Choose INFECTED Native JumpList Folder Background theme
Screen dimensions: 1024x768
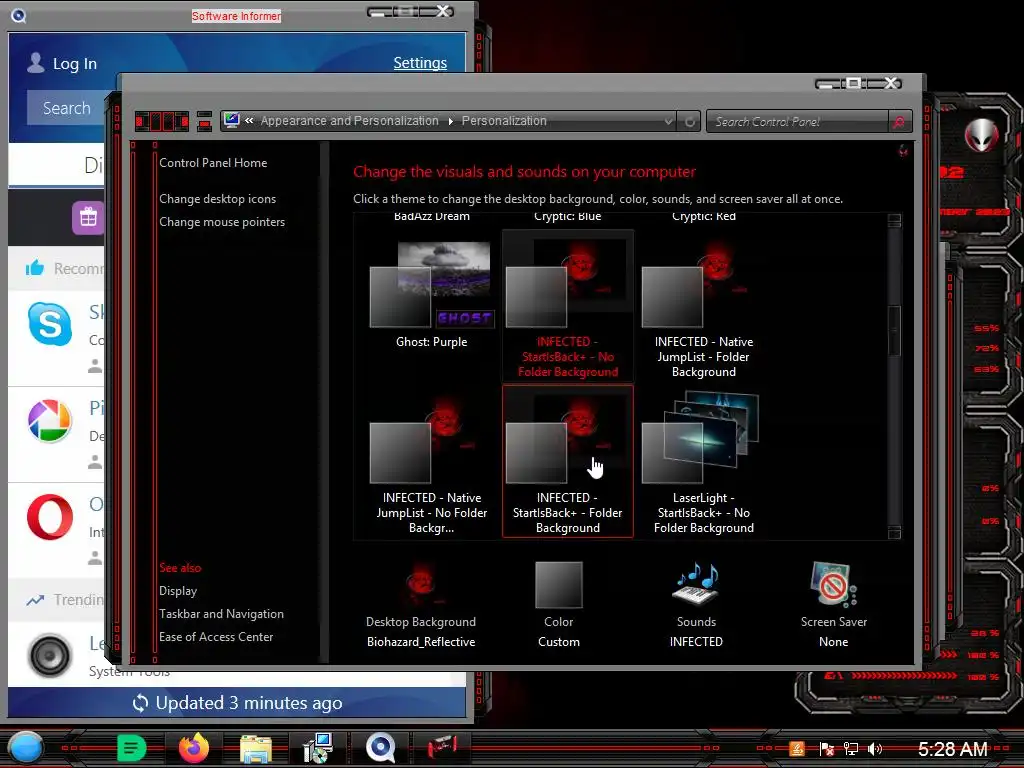tap(703, 305)
